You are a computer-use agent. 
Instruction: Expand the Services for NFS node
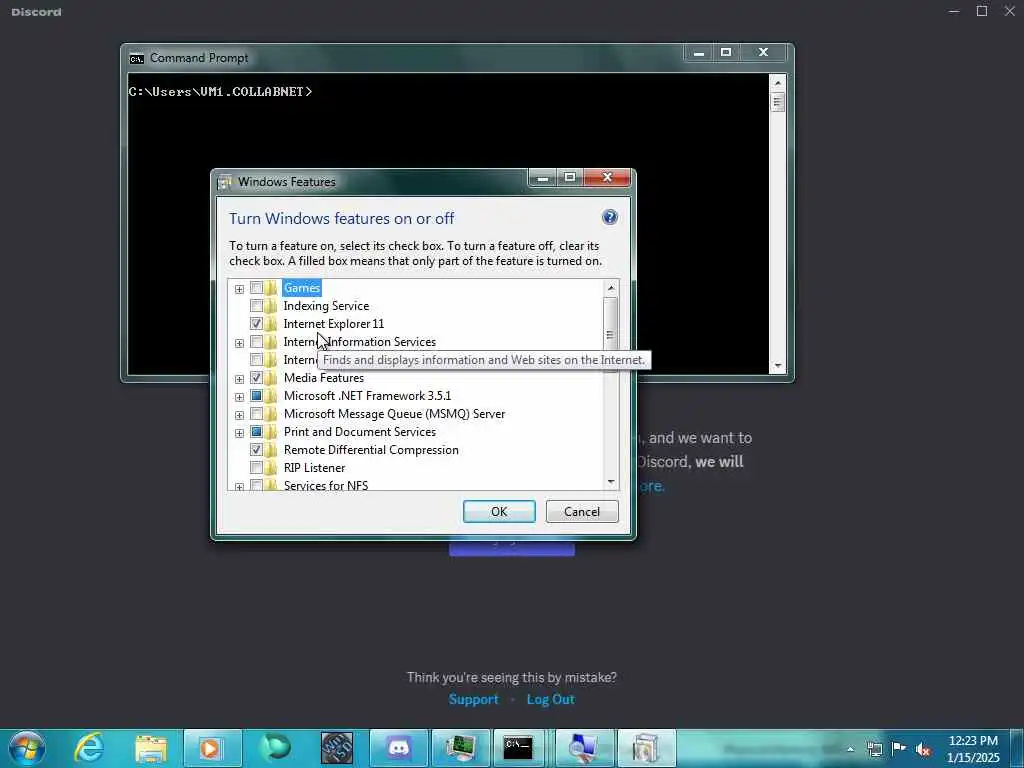coord(239,487)
